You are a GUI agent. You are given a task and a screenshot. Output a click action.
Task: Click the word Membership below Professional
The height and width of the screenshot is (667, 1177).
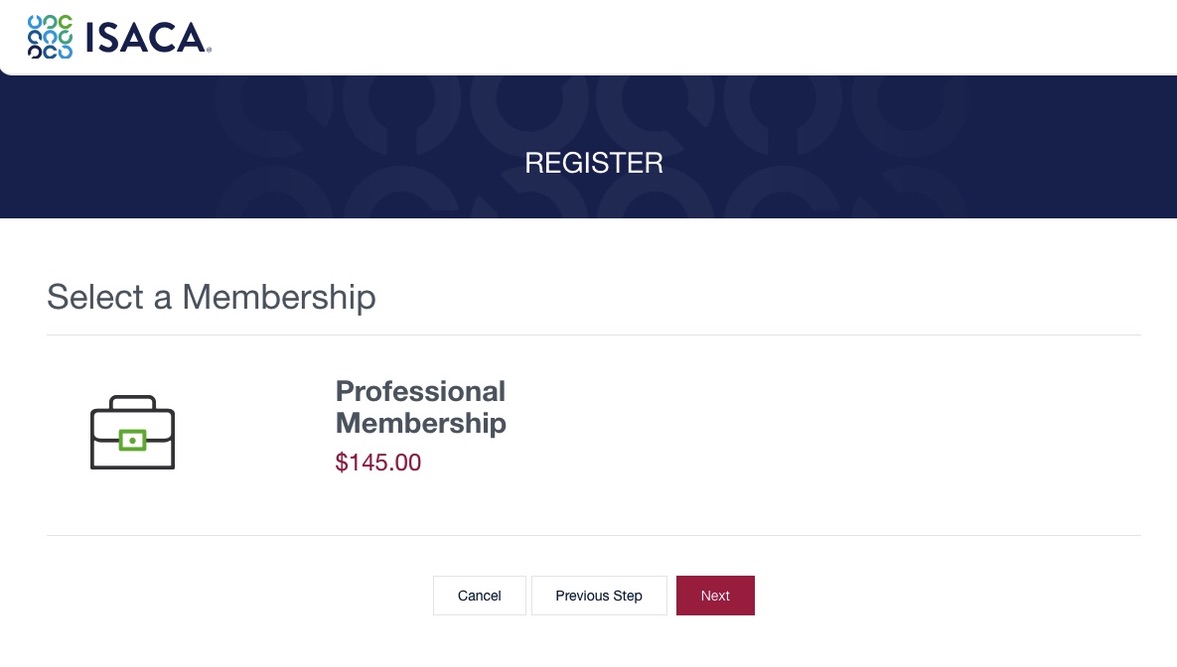421,423
